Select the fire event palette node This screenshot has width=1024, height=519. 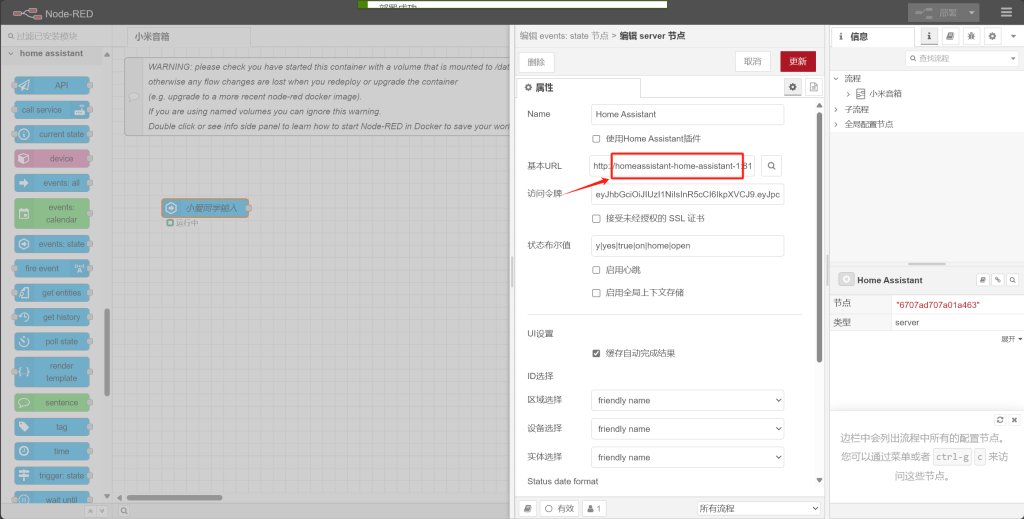pos(52,268)
